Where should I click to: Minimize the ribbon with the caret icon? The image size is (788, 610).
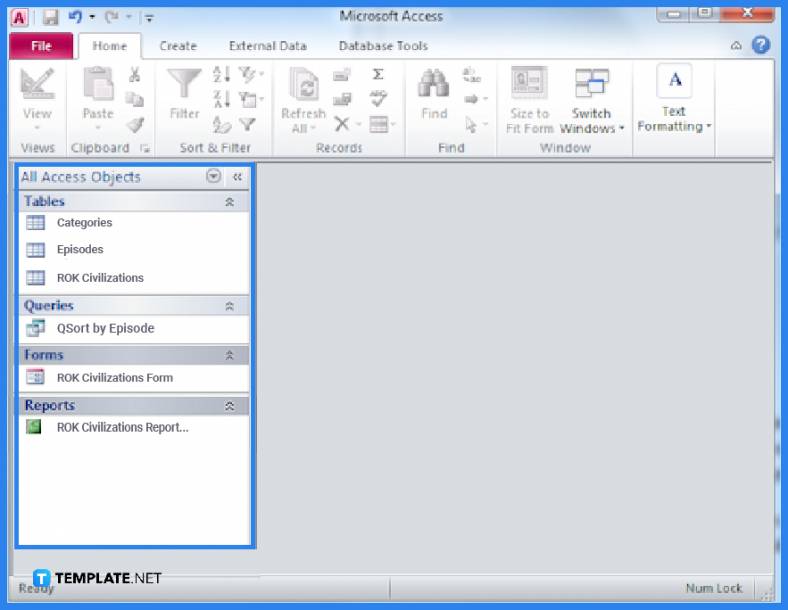736,46
